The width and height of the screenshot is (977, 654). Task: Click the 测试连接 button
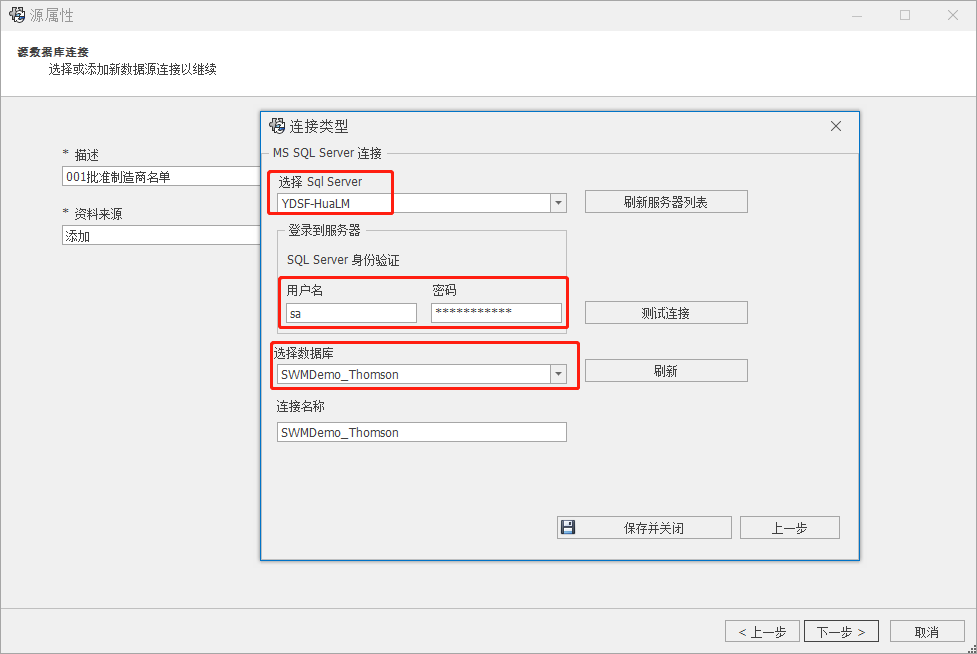[666, 313]
